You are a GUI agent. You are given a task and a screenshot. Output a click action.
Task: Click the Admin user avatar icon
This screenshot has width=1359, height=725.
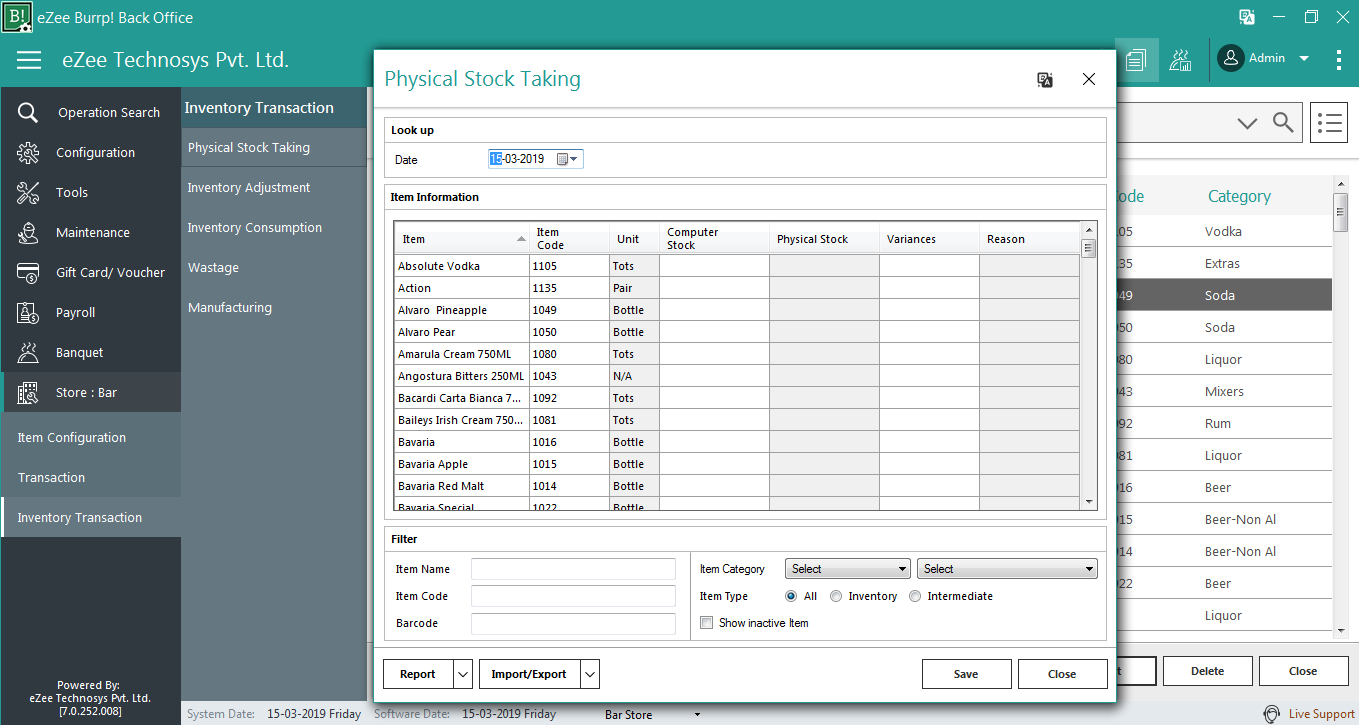click(x=1231, y=58)
